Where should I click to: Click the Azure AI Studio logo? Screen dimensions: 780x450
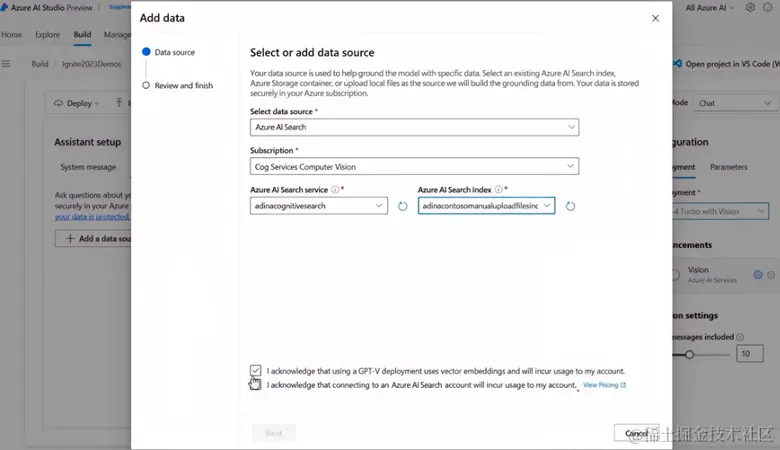(5, 8)
